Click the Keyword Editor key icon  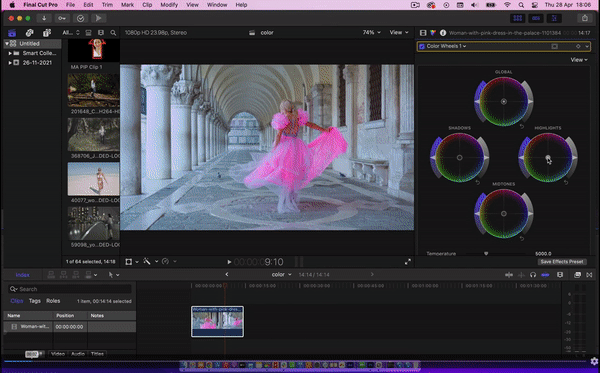62,18
